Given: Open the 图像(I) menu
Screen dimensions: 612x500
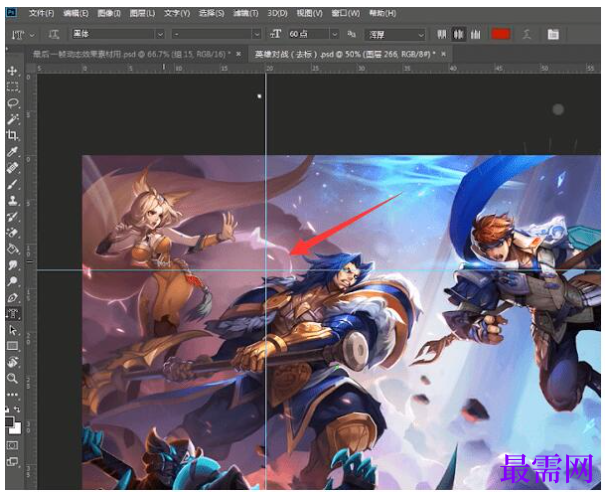Looking at the screenshot, I should pyautogui.click(x=109, y=13).
